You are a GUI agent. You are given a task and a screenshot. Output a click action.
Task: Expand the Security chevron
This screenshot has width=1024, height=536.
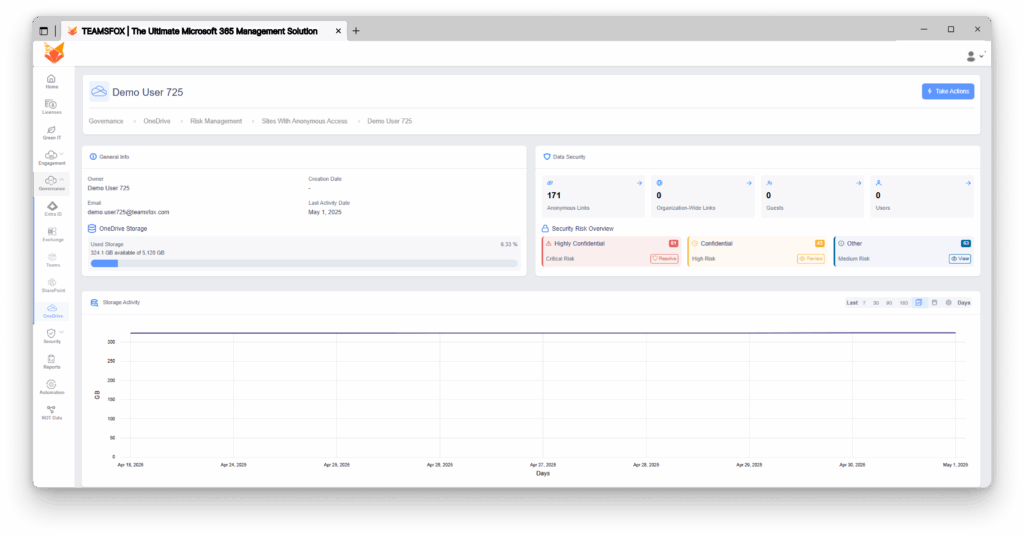[61, 333]
